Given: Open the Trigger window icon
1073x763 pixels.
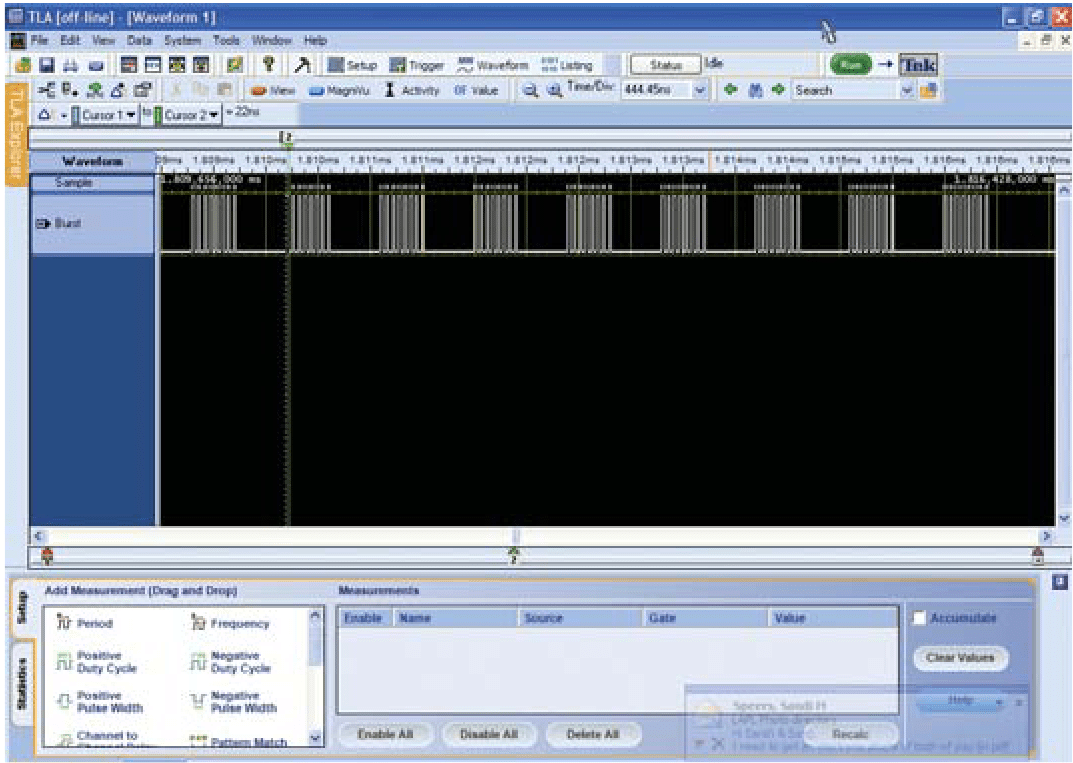Looking at the screenshot, I should (412, 64).
